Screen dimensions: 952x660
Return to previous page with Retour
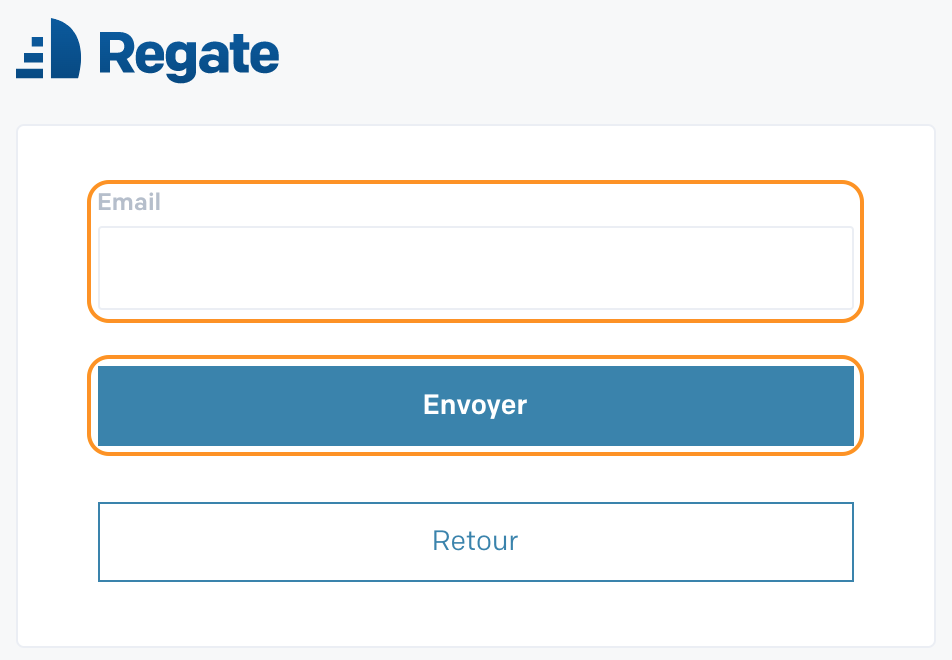(476, 542)
